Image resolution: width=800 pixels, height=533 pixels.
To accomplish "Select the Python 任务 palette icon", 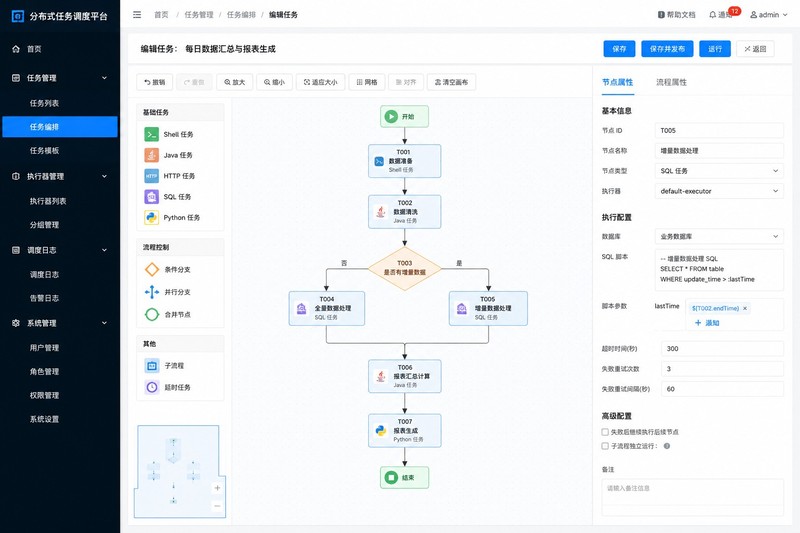I will click(152, 217).
